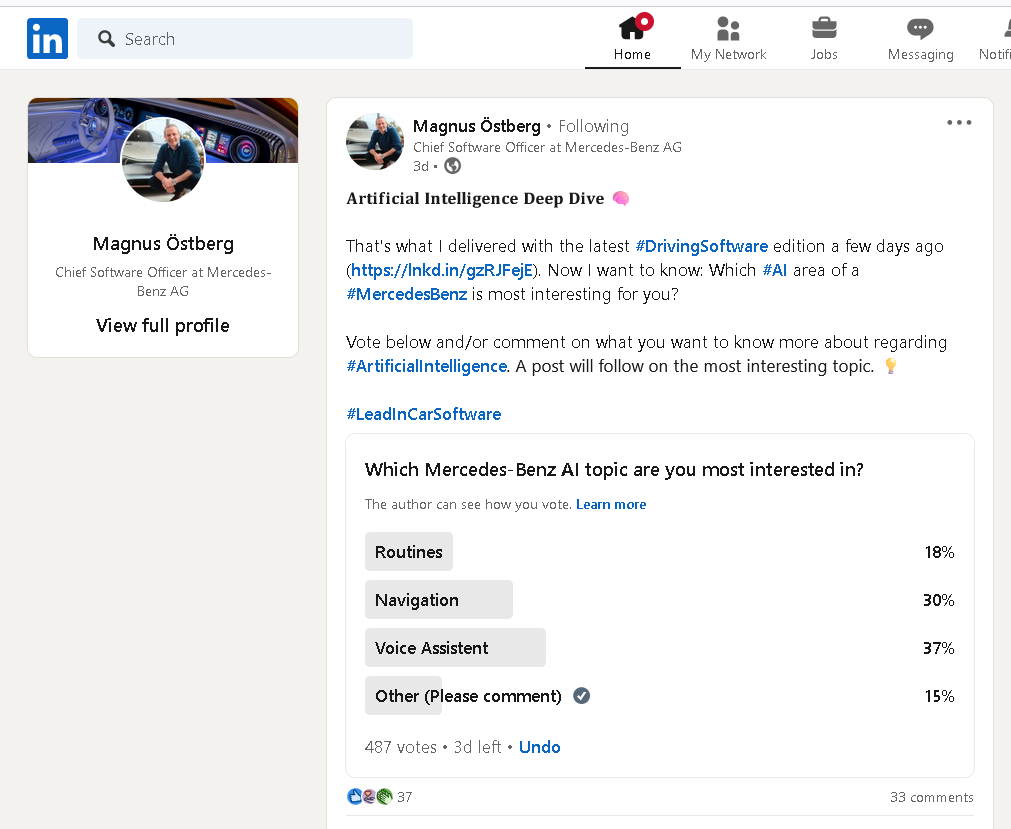Screen dimensions: 1011x829
Task: Open the lnkd.in article link
Action: tap(443, 270)
